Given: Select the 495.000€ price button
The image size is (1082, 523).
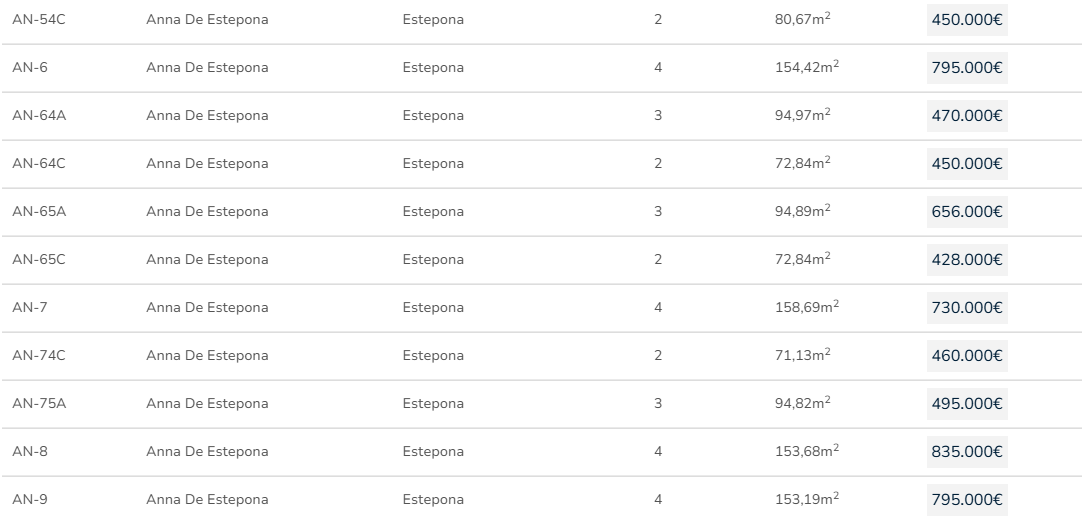Looking at the screenshot, I should [x=966, y=404].
